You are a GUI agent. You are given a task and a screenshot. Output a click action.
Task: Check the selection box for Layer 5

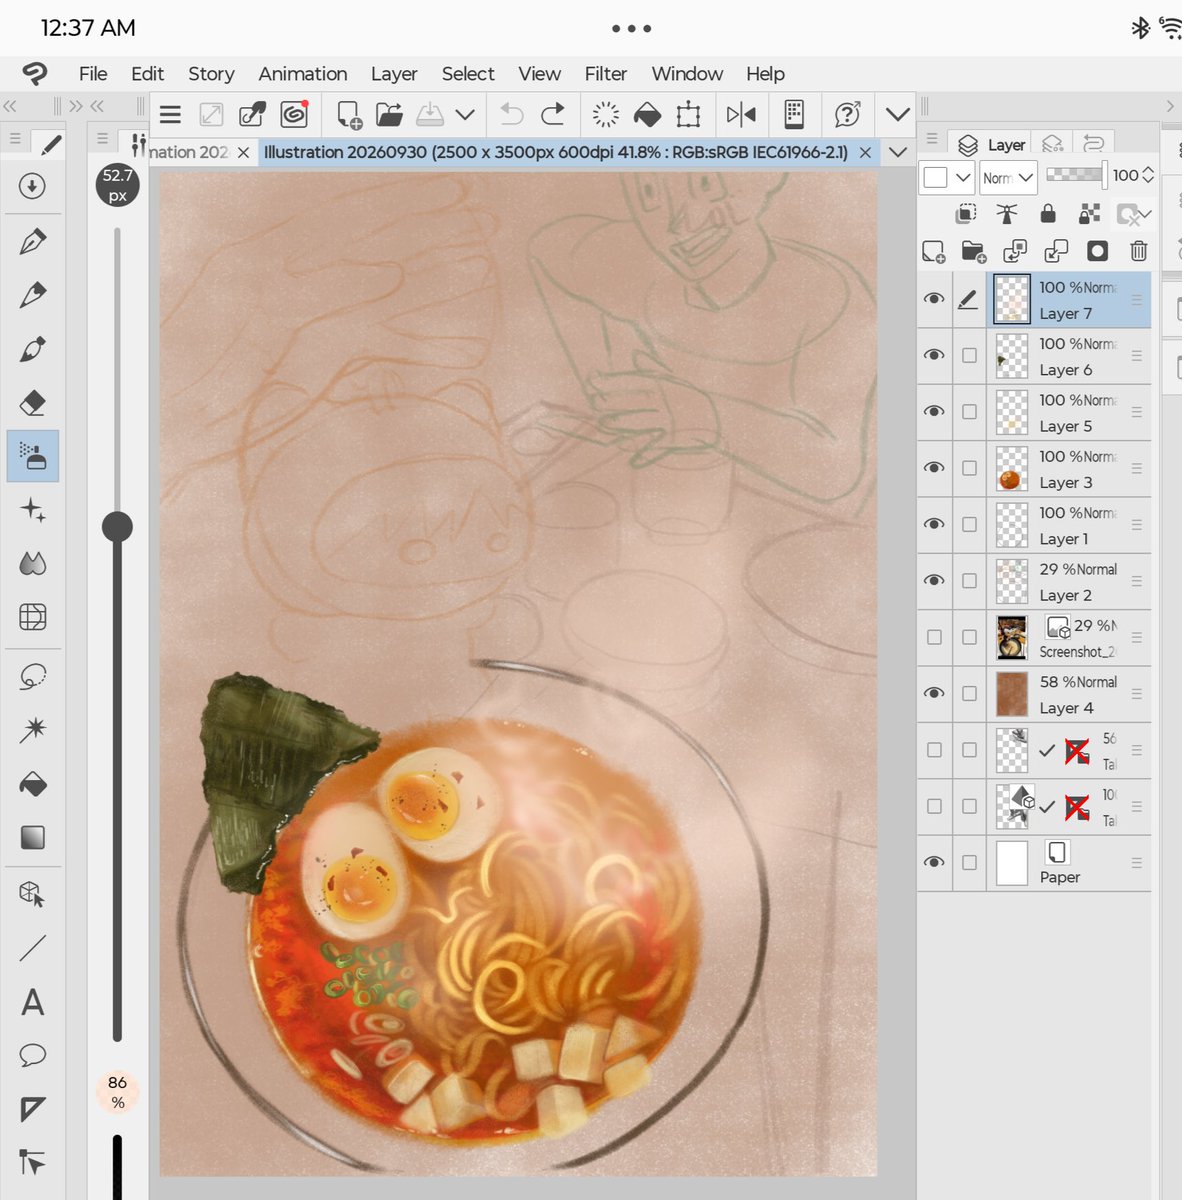click(969, 412)
